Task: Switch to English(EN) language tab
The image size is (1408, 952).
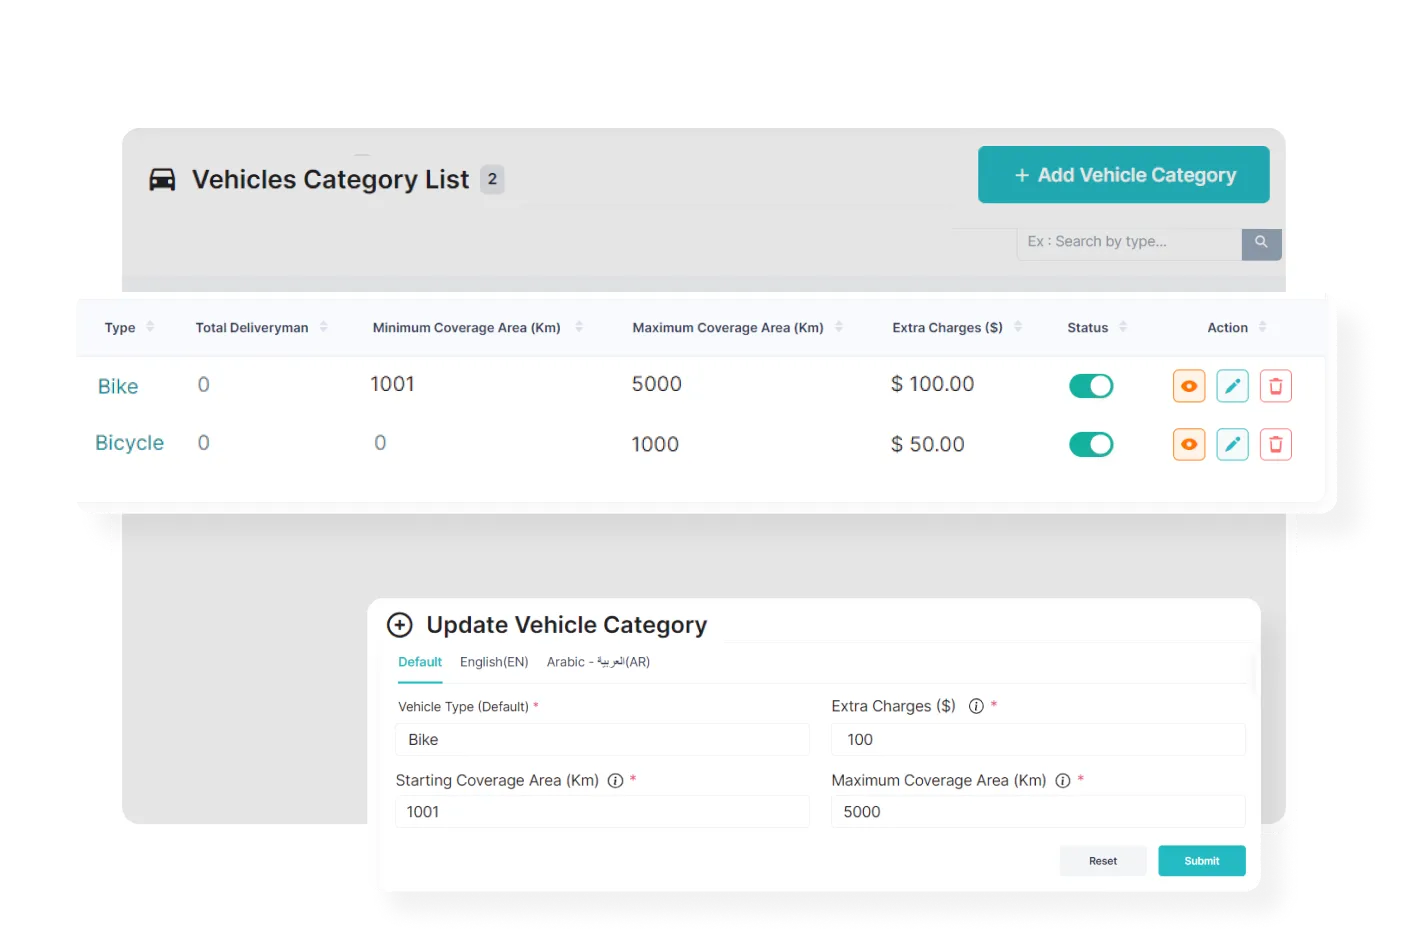Action: click(x=494, y=662)
